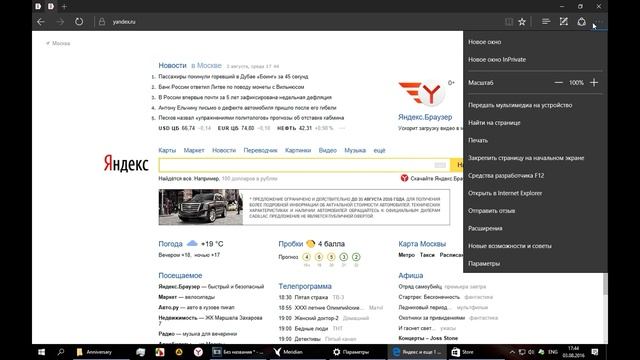
Task: Open the Action Center notification icon
Action: (595, 352)
